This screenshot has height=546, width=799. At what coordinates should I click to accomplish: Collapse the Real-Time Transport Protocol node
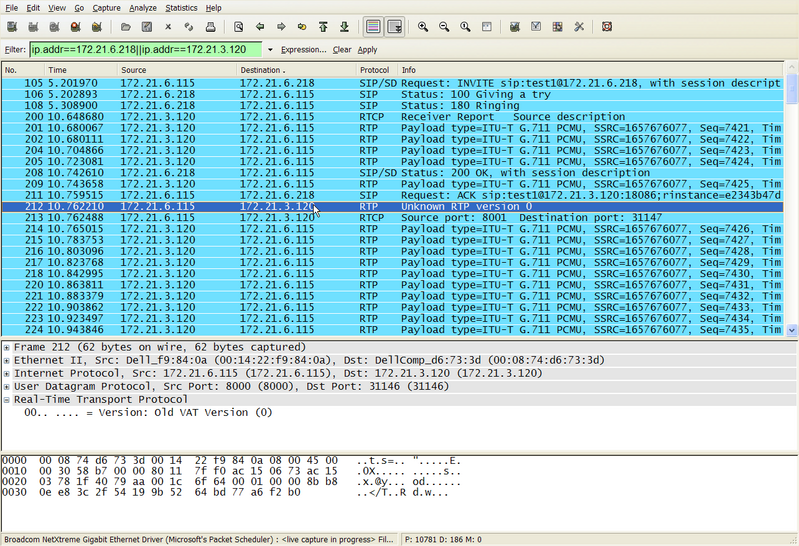7,399
